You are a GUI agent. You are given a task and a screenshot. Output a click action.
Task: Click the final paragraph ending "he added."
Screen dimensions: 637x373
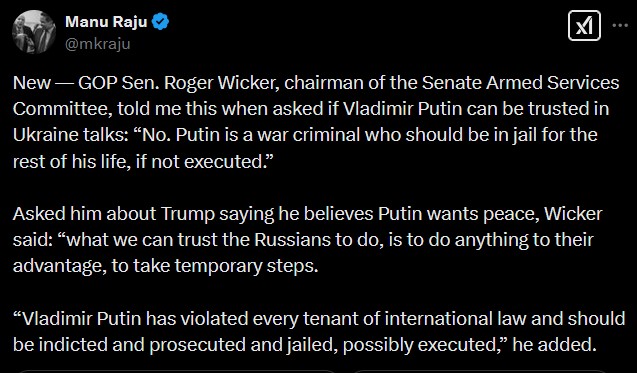[x=319, y=331]
